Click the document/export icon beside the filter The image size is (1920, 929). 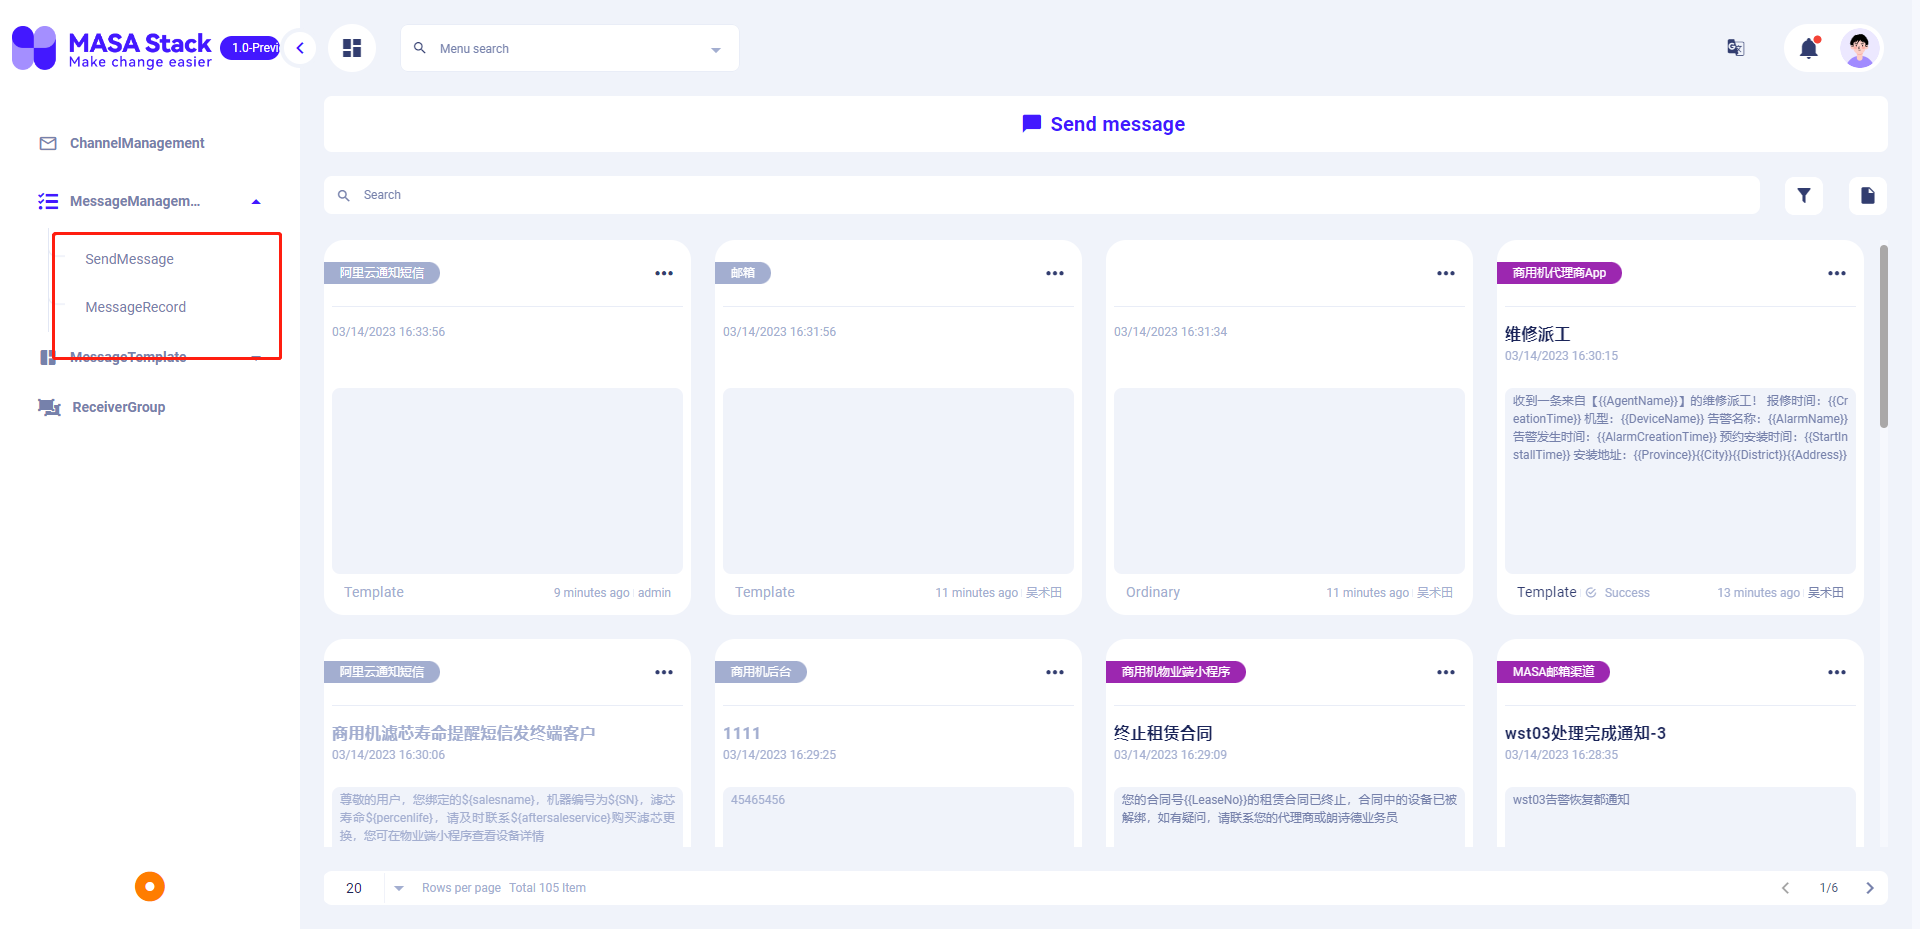coord(1866,195)
